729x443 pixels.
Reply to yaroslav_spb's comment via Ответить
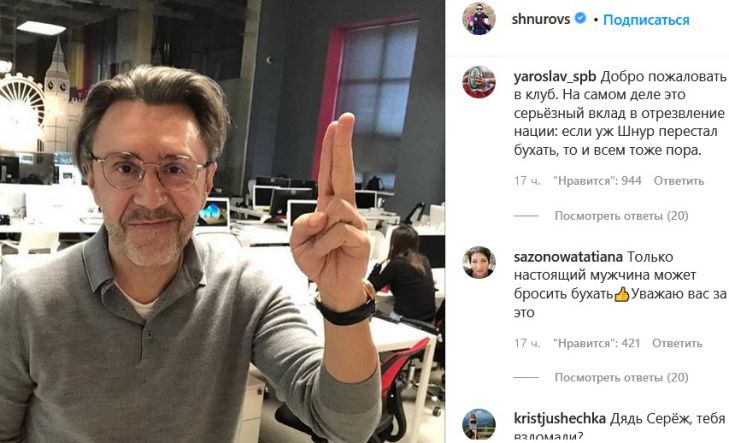[x=679, y=181]
